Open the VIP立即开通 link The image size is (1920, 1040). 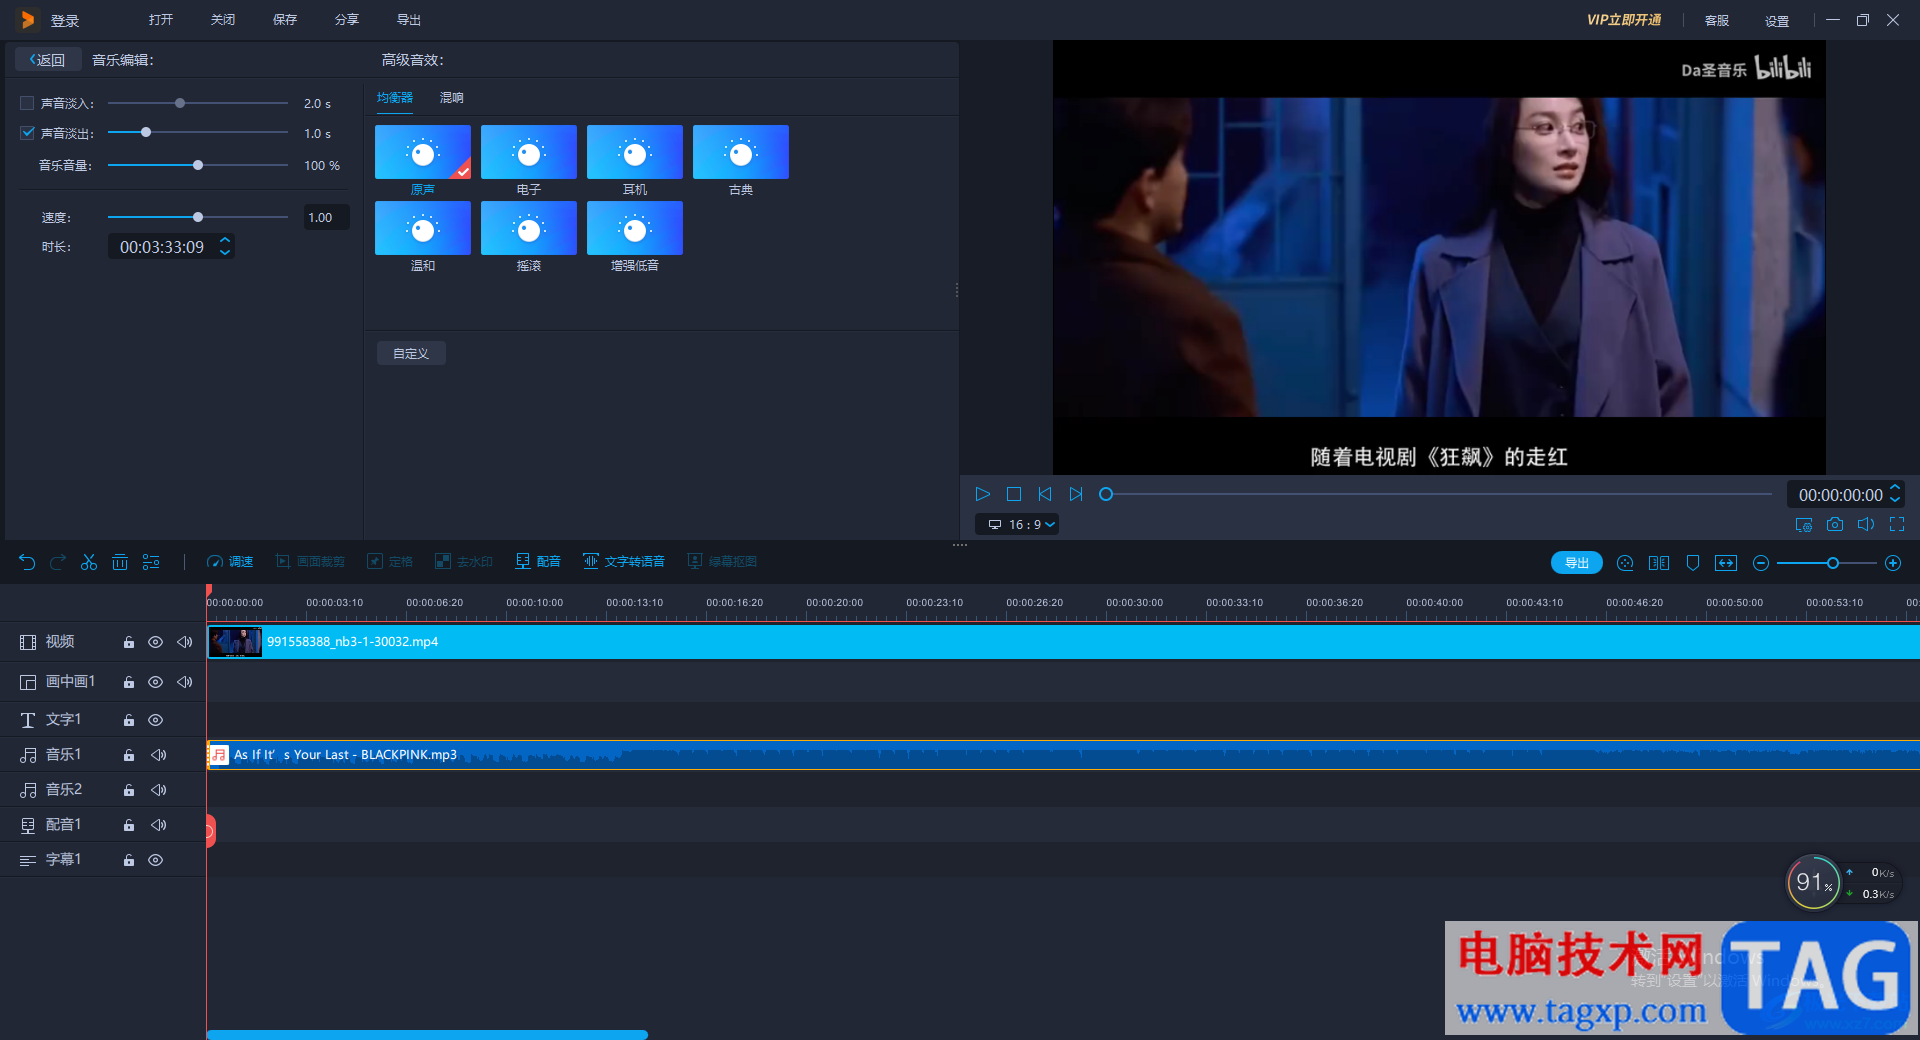[1624, 20]
